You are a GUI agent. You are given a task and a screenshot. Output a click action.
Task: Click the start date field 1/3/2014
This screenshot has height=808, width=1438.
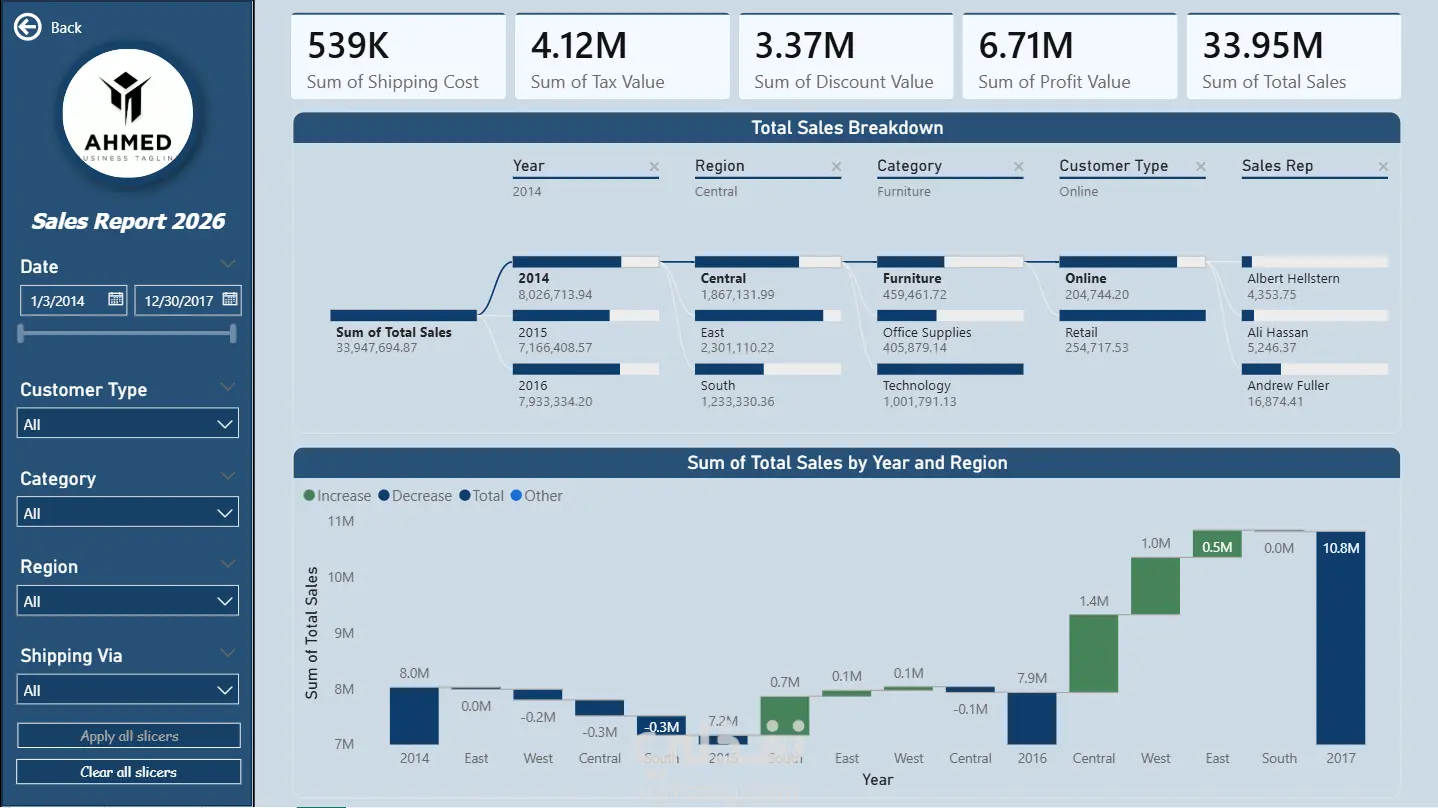pyautogui.click(x=74, y=300)
